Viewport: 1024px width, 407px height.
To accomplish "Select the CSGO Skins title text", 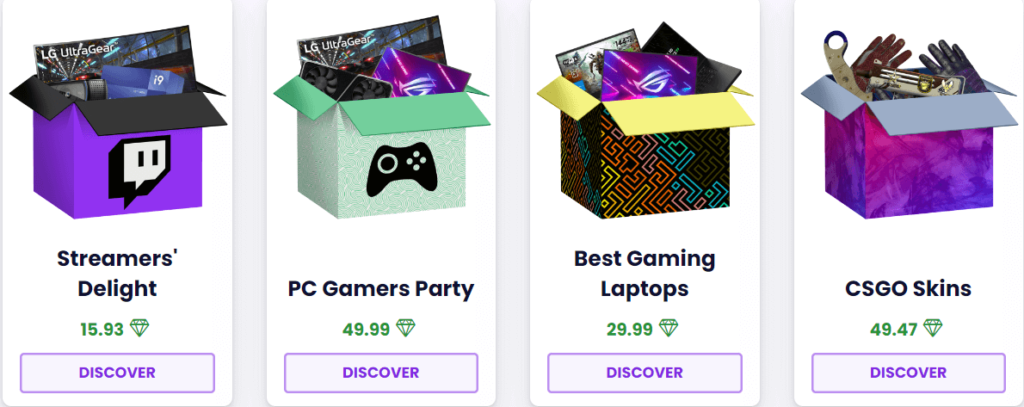I will click(x=908, y=288).
